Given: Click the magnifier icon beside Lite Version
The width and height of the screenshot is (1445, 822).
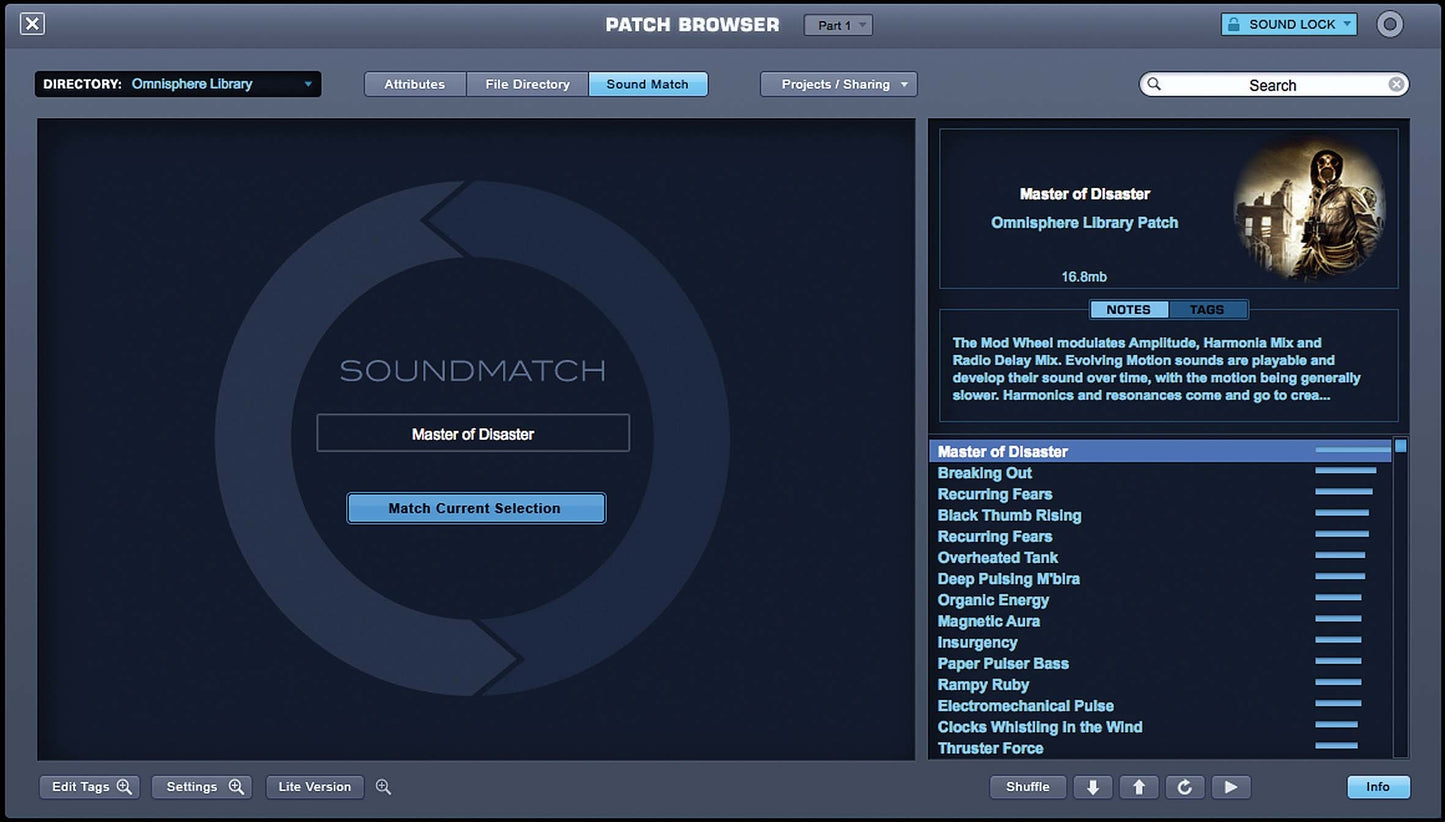Looking at the screenshot, I should (x=383, y=787).
